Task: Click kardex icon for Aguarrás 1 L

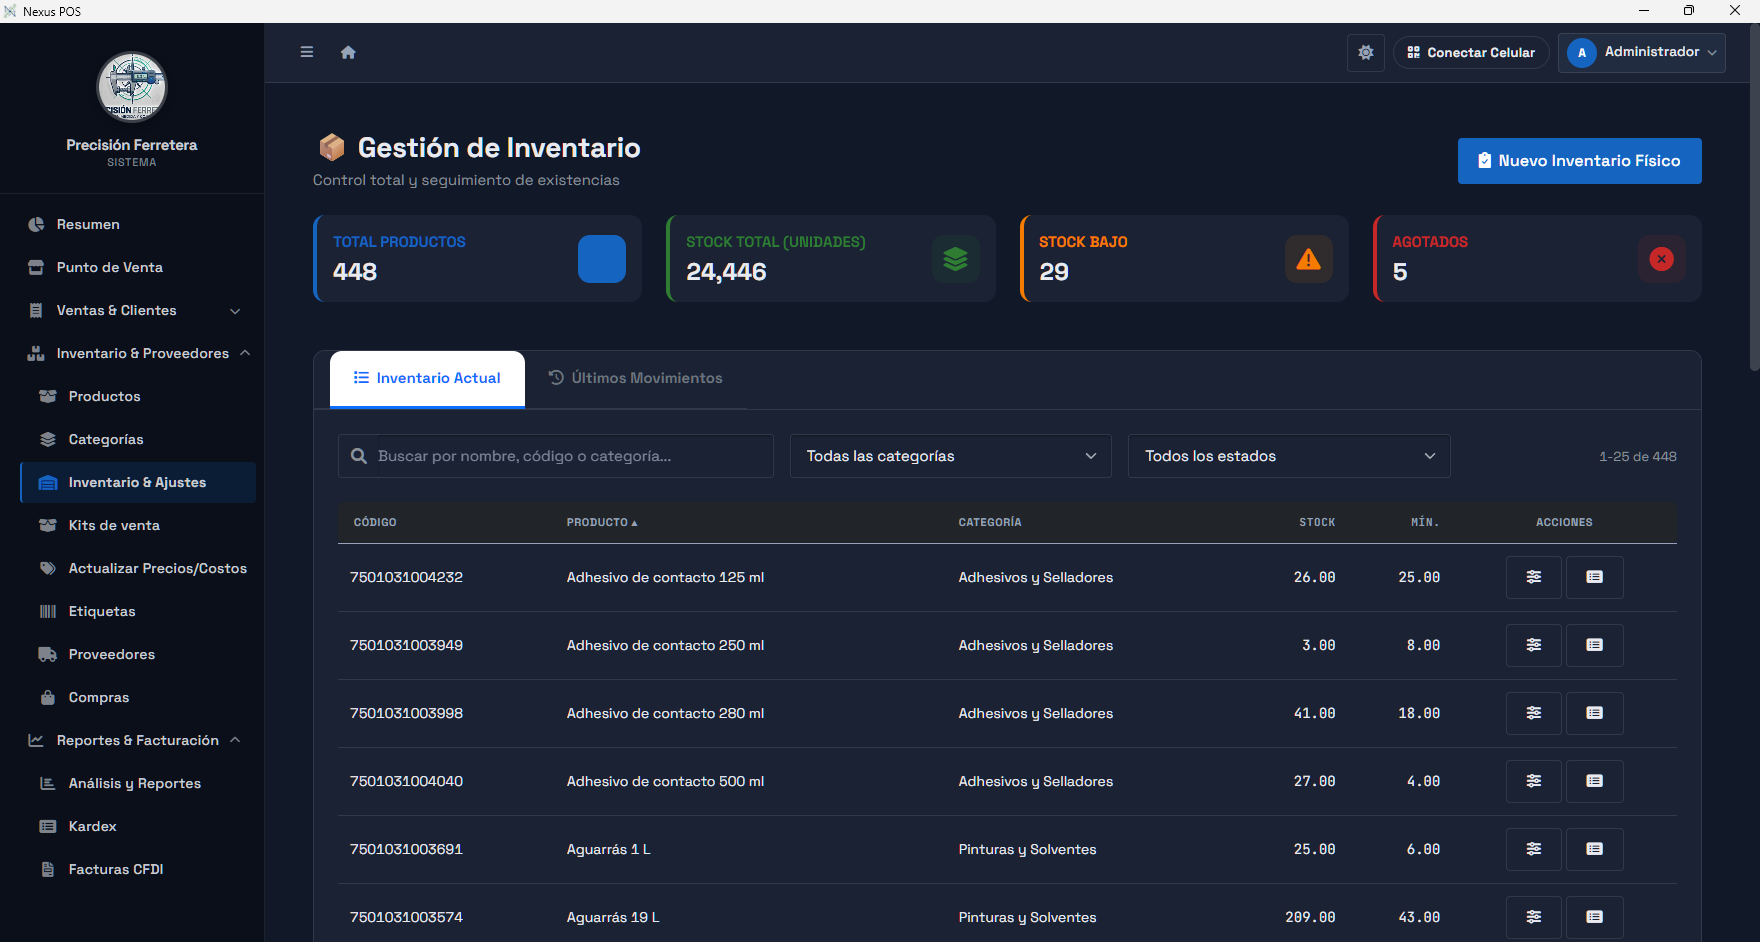Action: point(1595,849)
